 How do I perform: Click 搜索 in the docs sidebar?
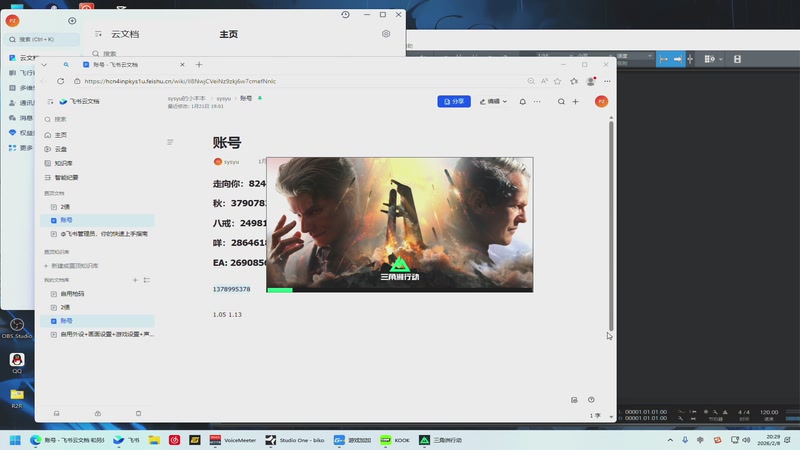pos(55,119)
